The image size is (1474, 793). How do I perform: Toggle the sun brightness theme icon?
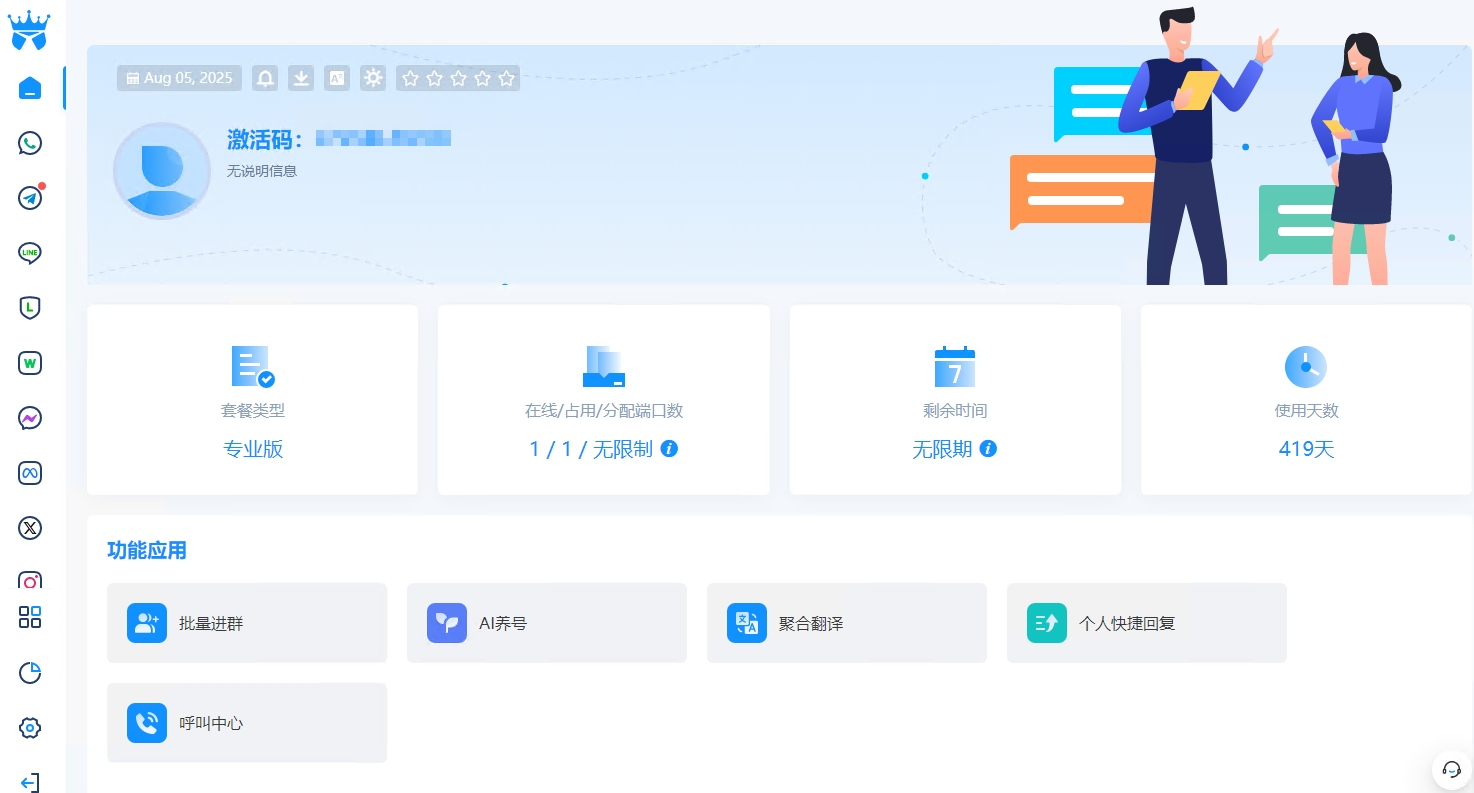[373, 78]
